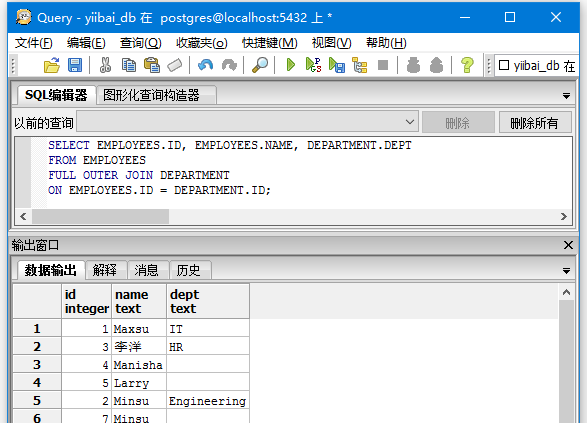Click the Open file folder icon
Screen dimensions: 587x423
click(52, 65)
